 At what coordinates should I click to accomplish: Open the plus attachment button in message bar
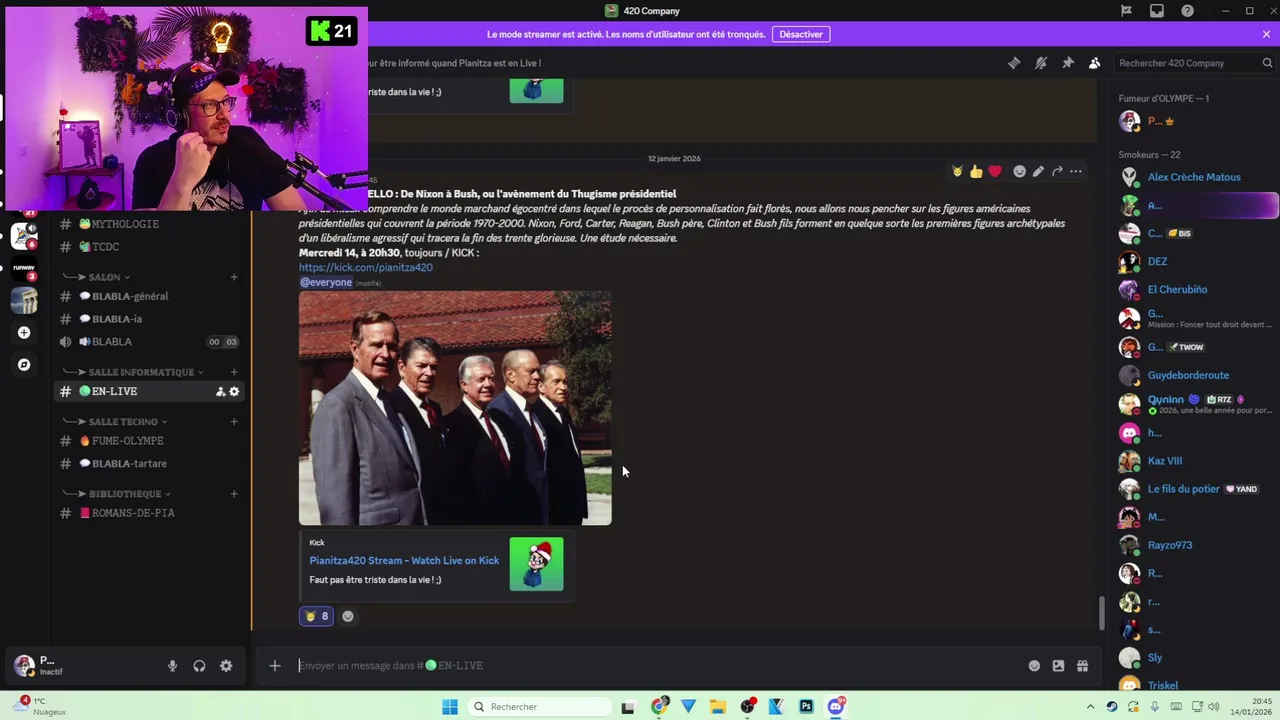275,666
